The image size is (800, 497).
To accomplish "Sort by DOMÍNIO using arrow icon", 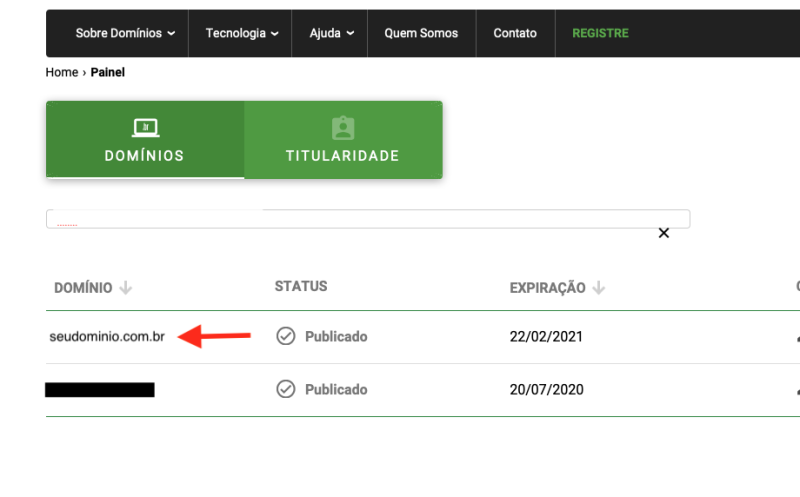I will pos(125,288).
